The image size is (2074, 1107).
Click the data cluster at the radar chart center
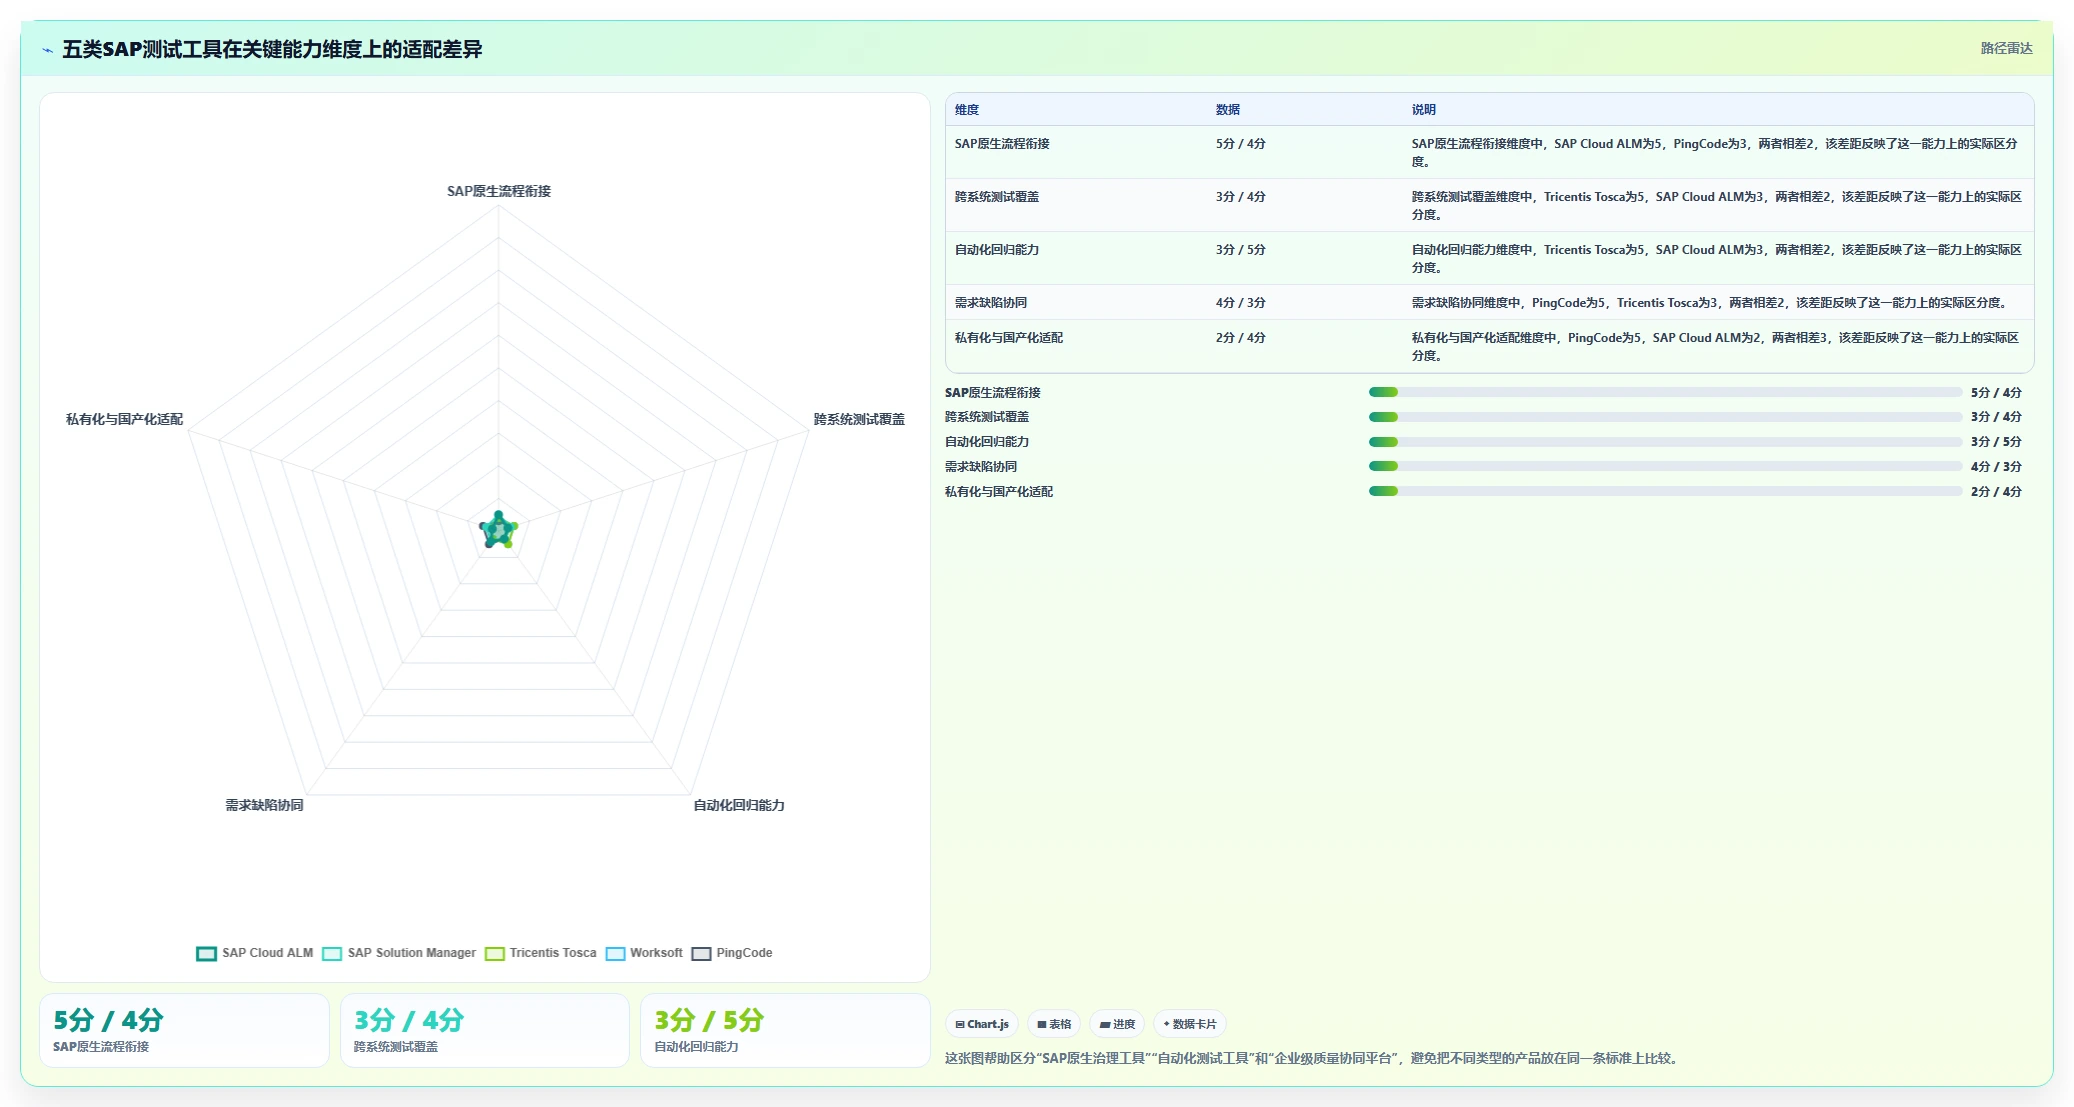coord(498,530)
